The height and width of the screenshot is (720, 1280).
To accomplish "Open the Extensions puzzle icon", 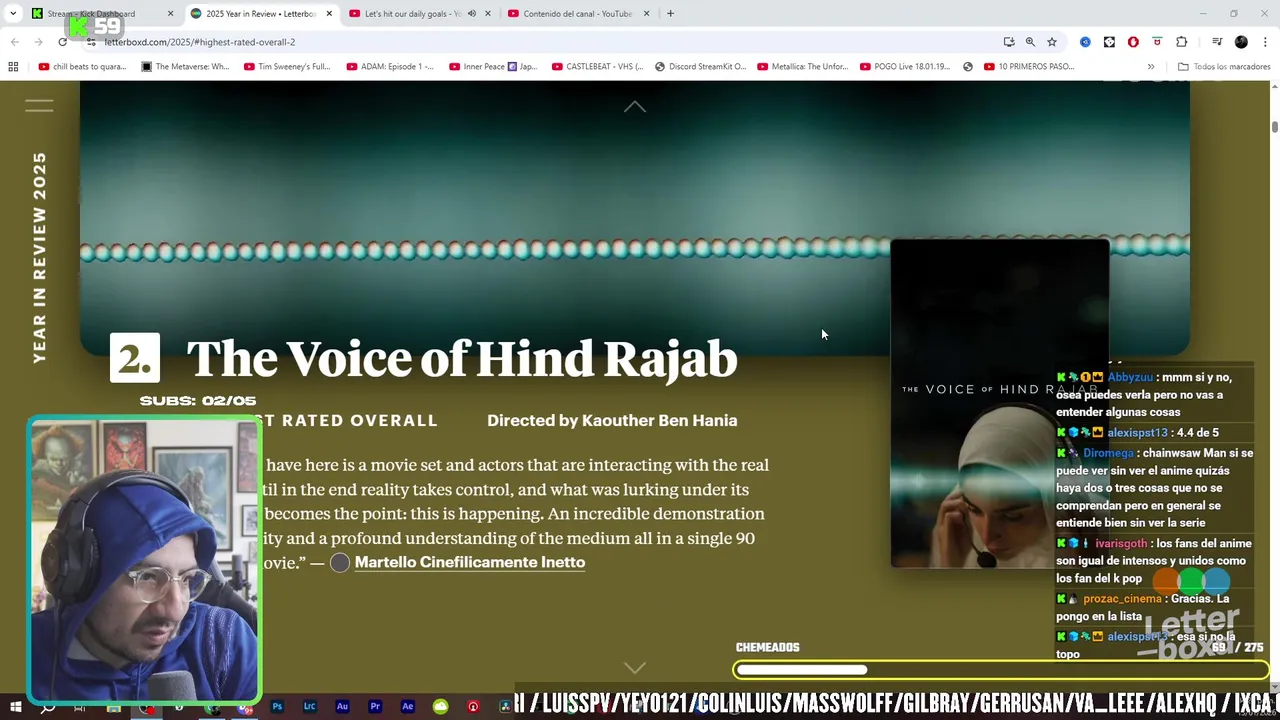I will (x=1182, y=42).
